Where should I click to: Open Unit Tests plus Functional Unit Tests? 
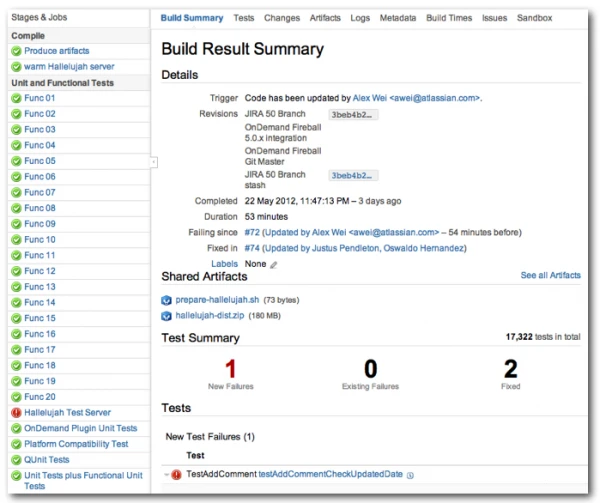coord(83,481)
